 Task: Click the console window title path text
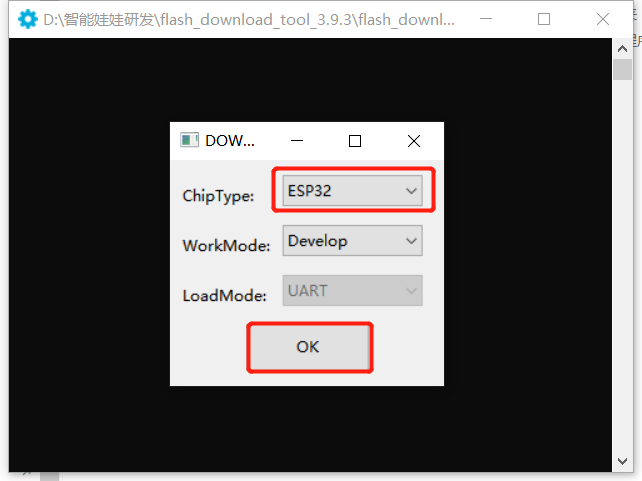(249, 20)
